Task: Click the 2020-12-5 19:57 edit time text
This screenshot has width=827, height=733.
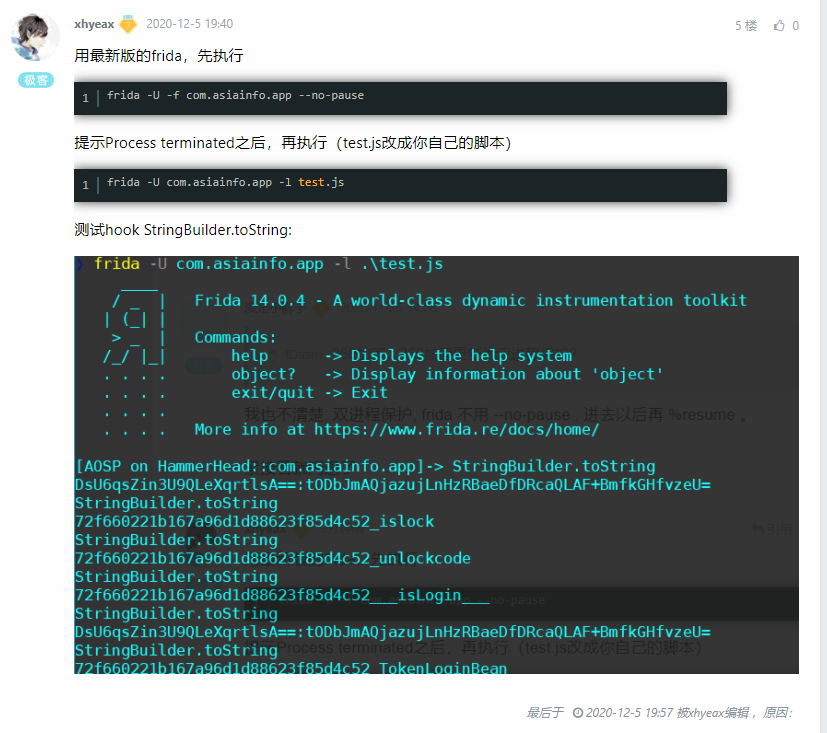Action: pyautogui.click(x=629, y=713)
